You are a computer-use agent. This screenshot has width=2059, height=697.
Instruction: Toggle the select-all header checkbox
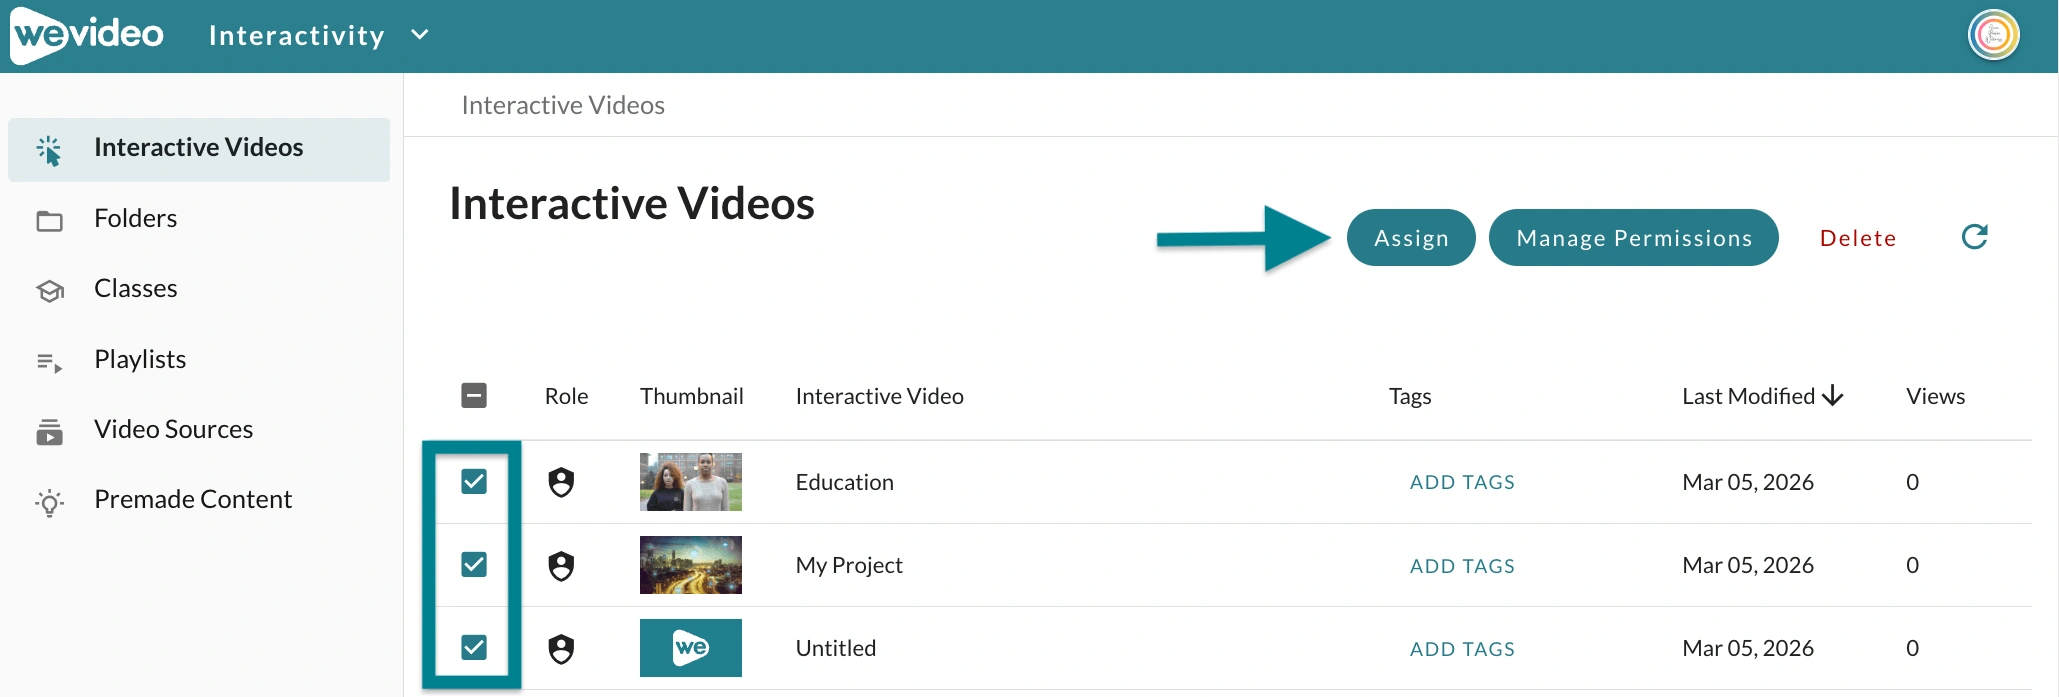[x=474, y=396]
